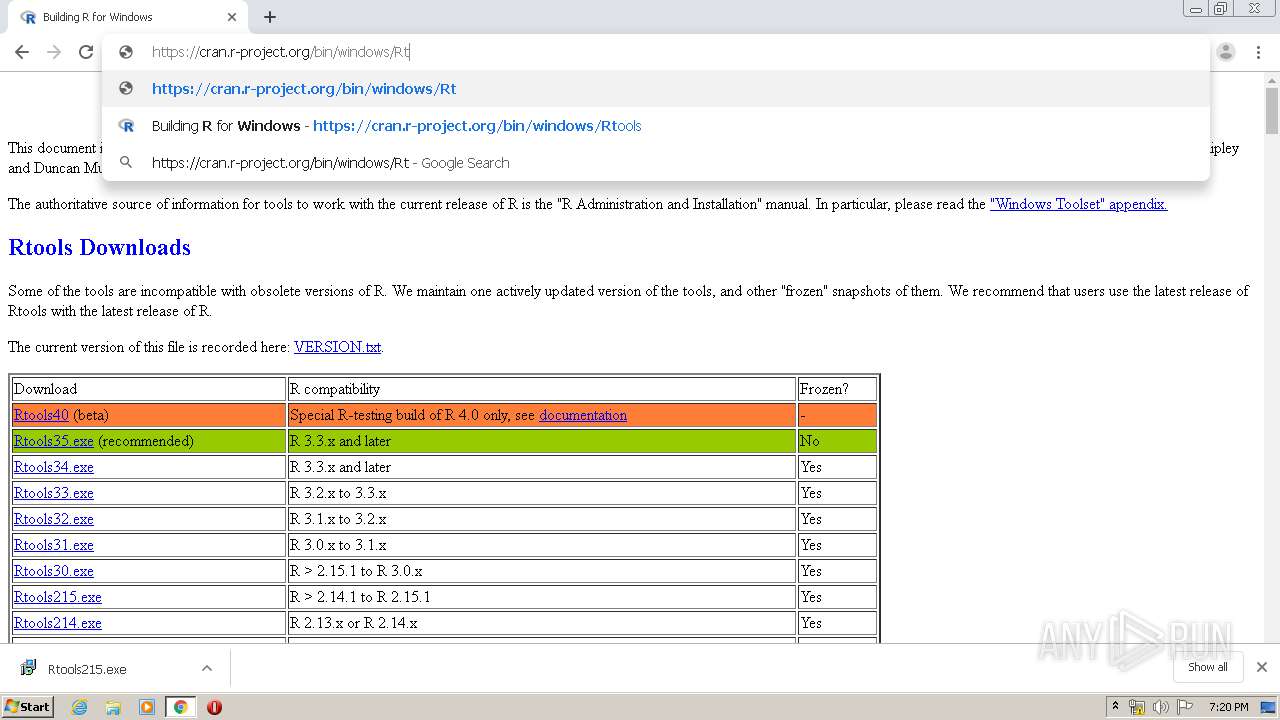Click the Rtools215.exe table link

pyautogui.click(x=58, y=597)
